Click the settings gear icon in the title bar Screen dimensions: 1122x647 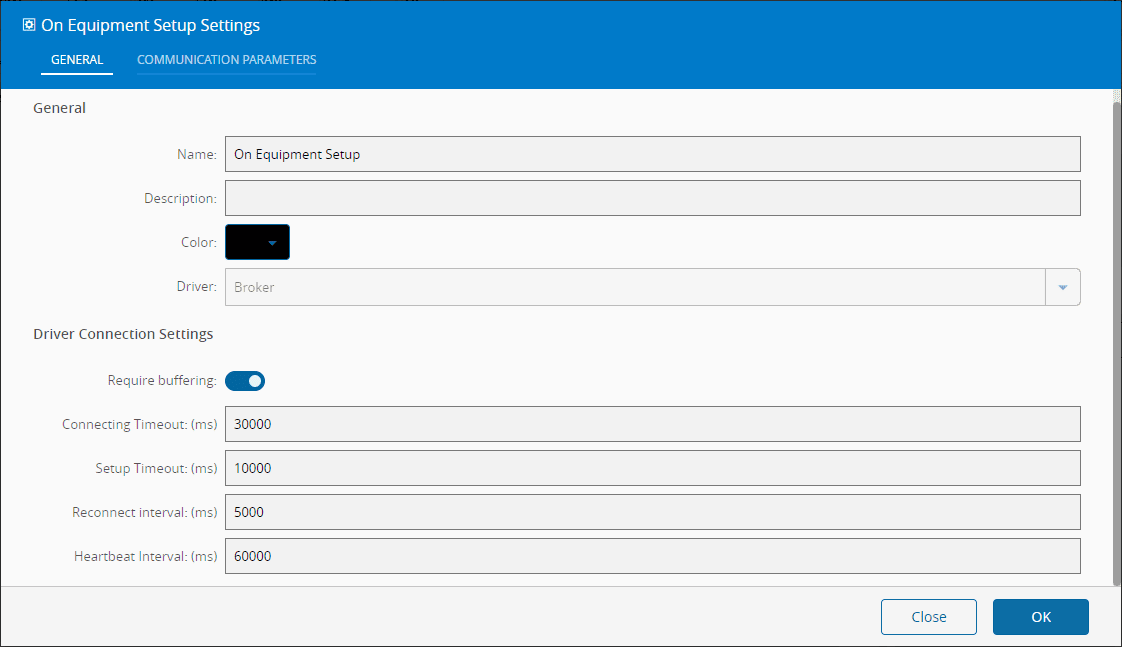point(29,24)
